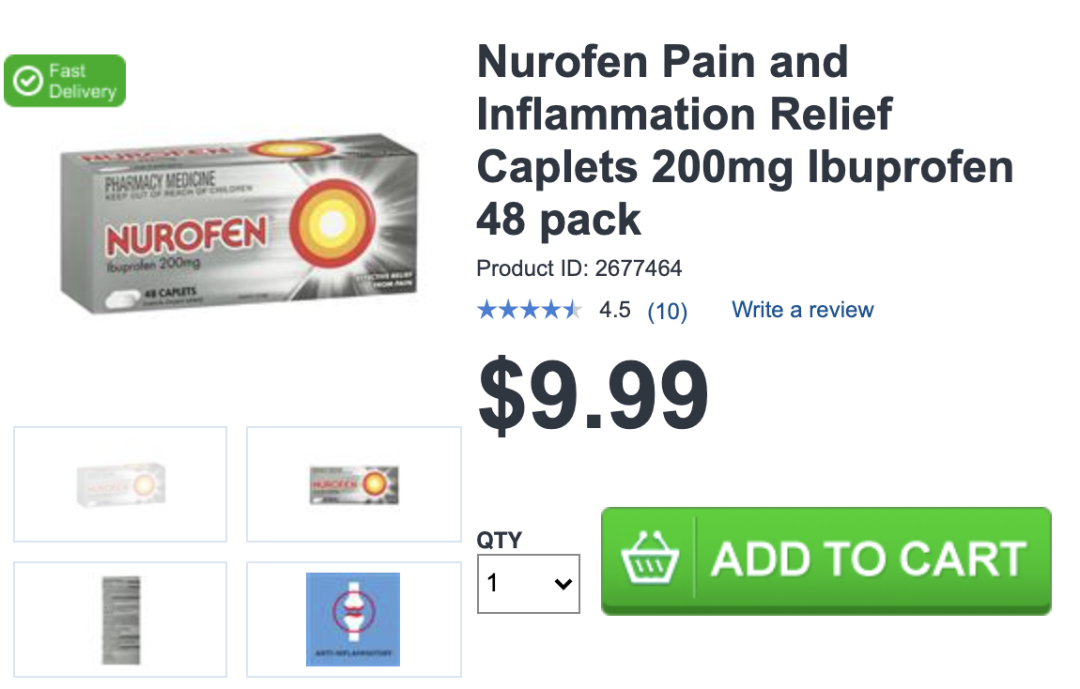Select the faded white Nurofen box thumbnail

click(x=121, y=484)
